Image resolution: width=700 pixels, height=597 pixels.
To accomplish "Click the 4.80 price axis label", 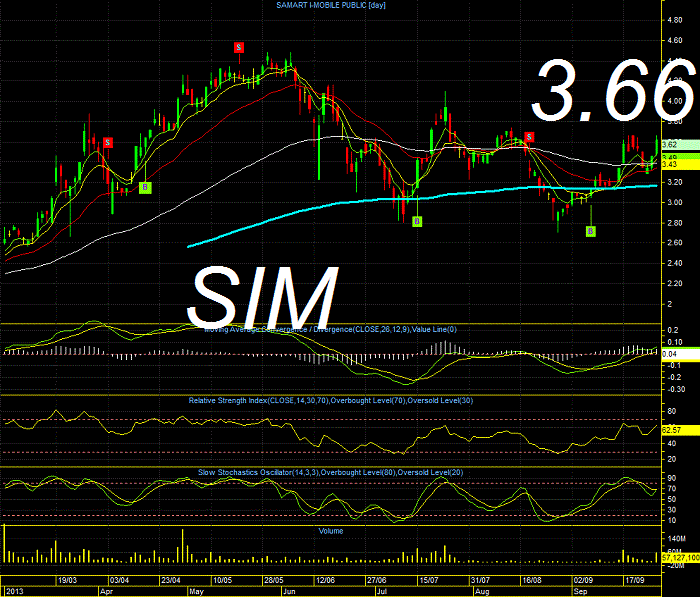I will pyautogui.click(x=675, y=20).
